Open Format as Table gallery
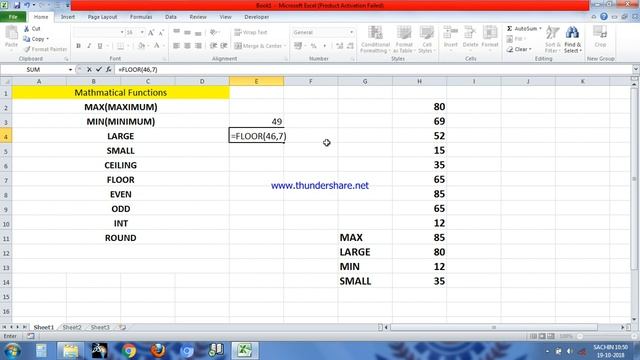640x360 pixels. tap(403, 39)
